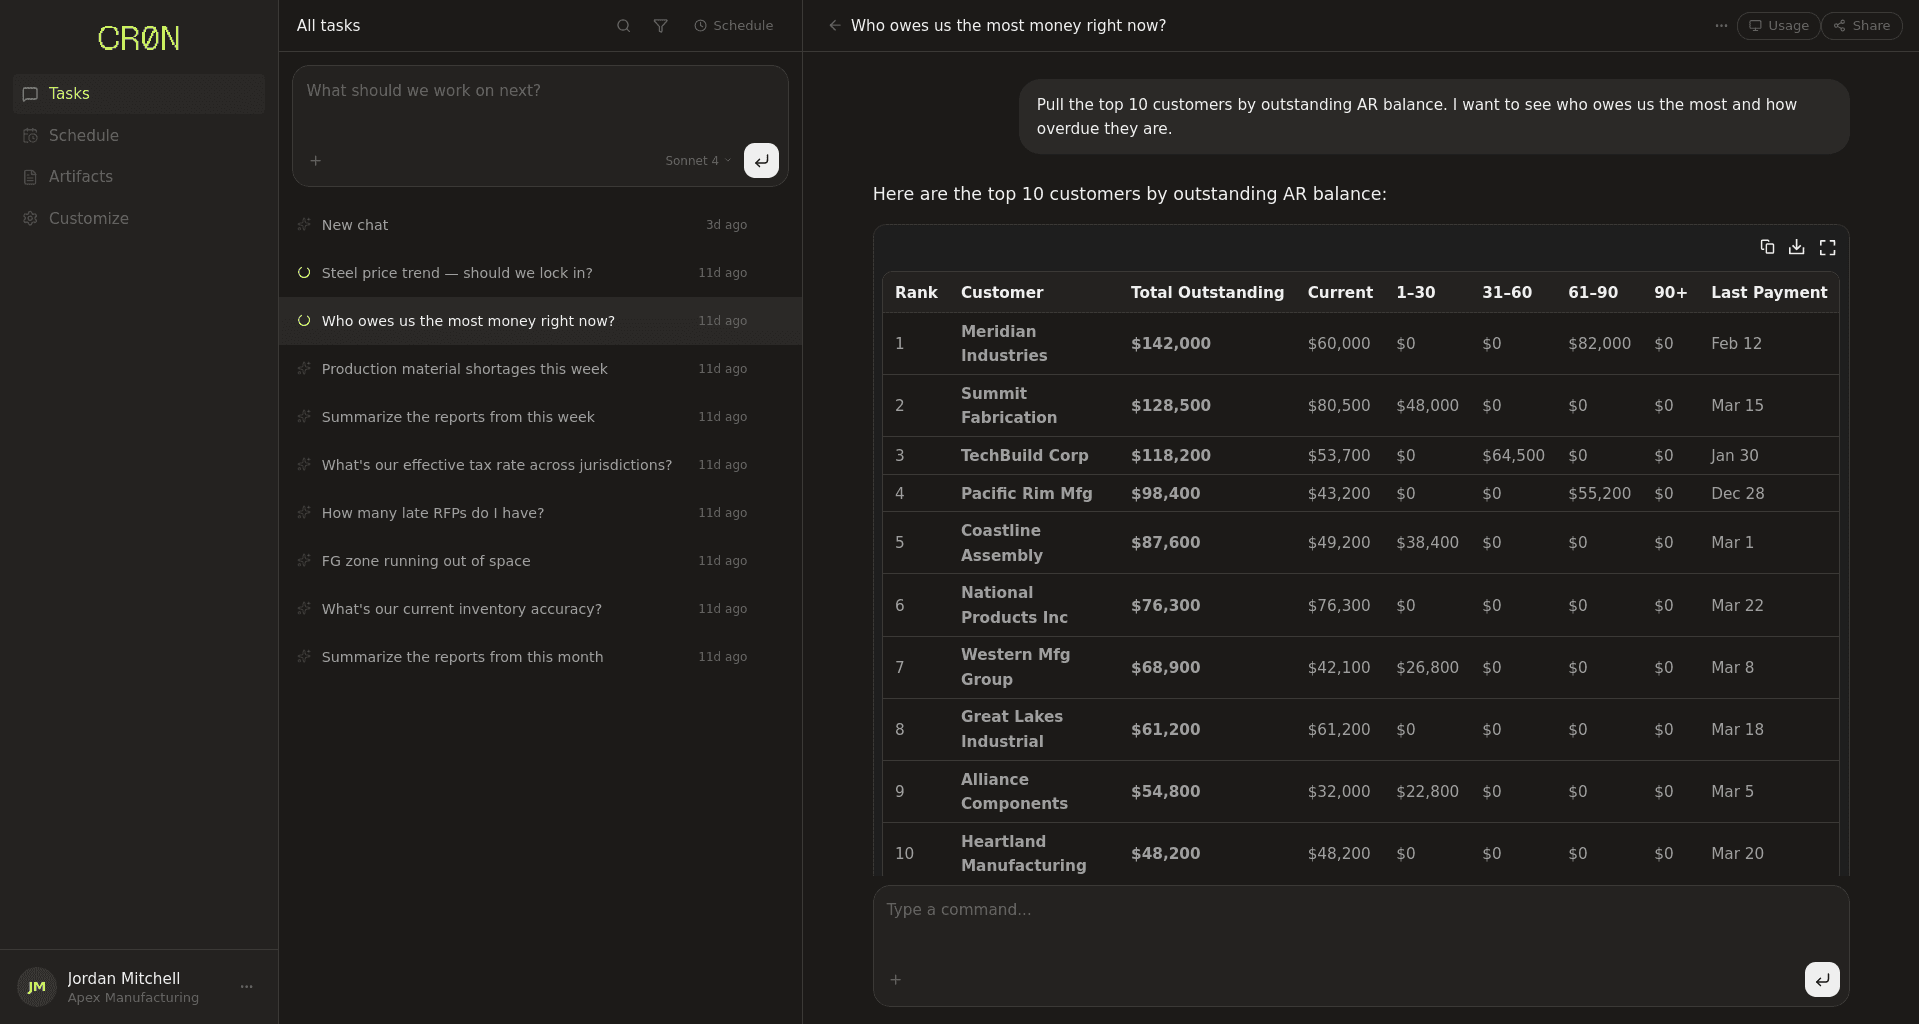Viewport: 1919px width, 1024px height.
Task: Click the CRON logo
Action: (x=139, y=38)
